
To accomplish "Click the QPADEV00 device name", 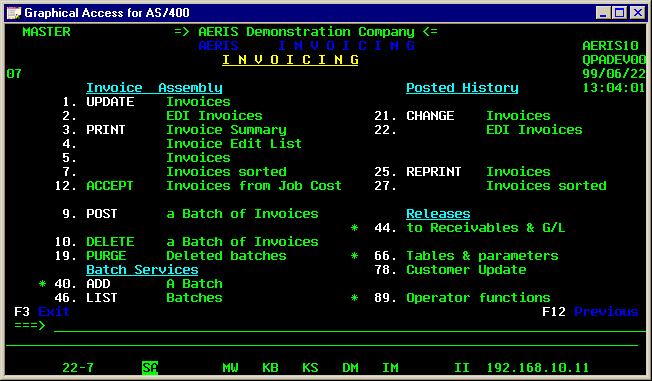I will 614,60.
